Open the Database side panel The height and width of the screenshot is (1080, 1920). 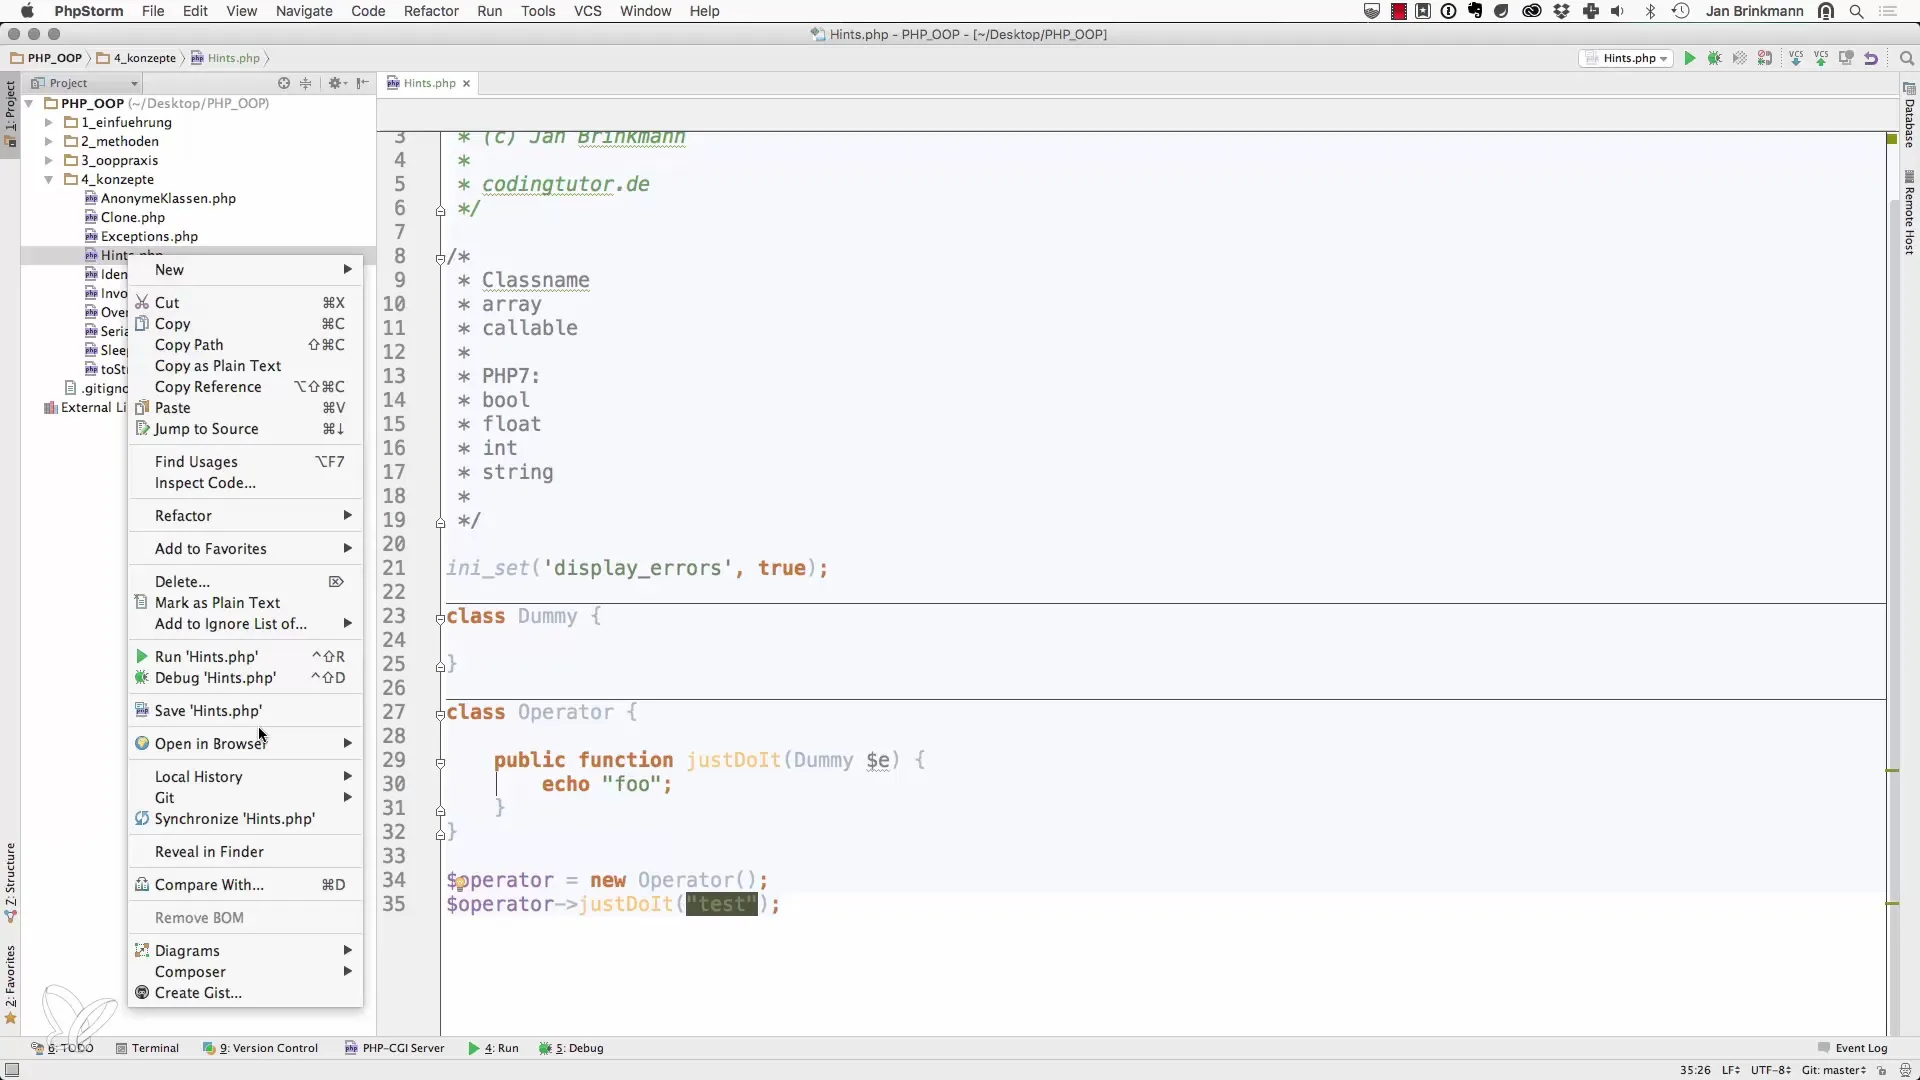click(1909, 116)
